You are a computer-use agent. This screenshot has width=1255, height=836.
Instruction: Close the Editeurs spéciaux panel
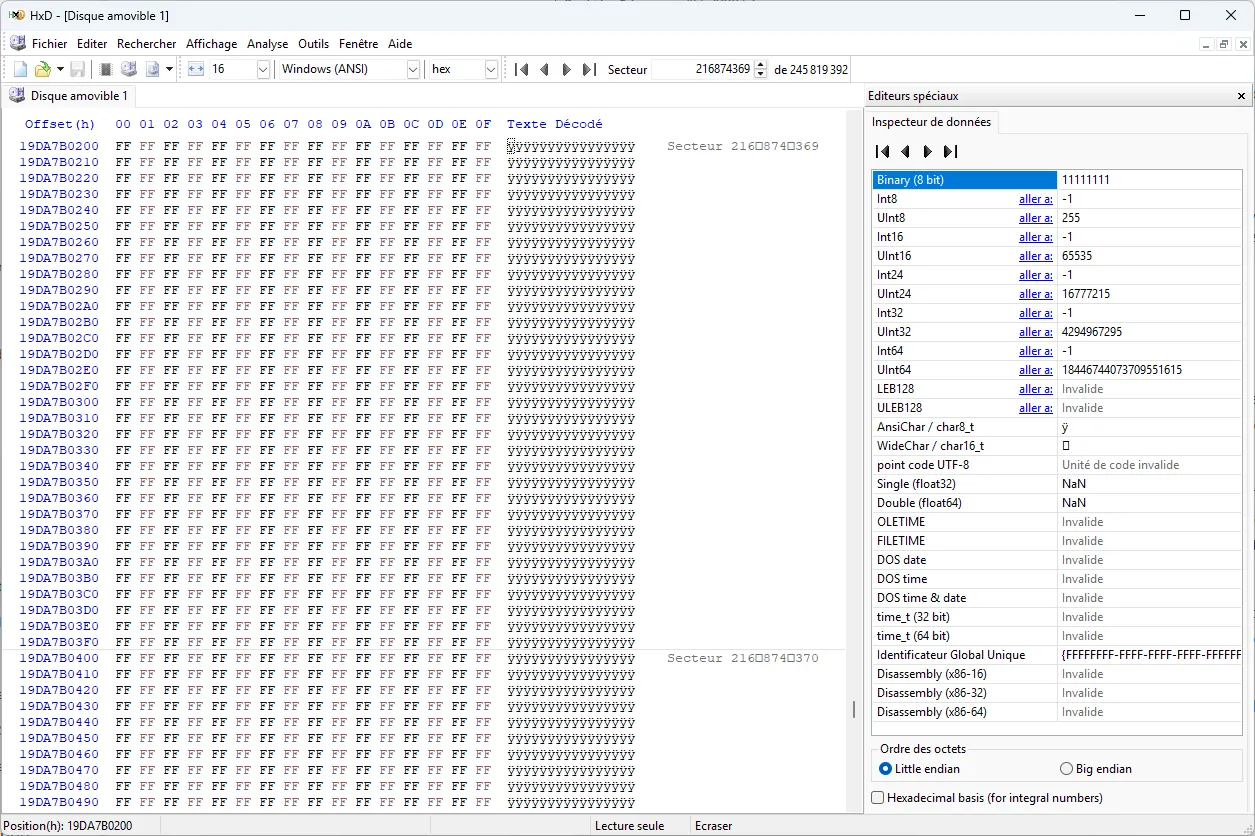point(1242,96)
